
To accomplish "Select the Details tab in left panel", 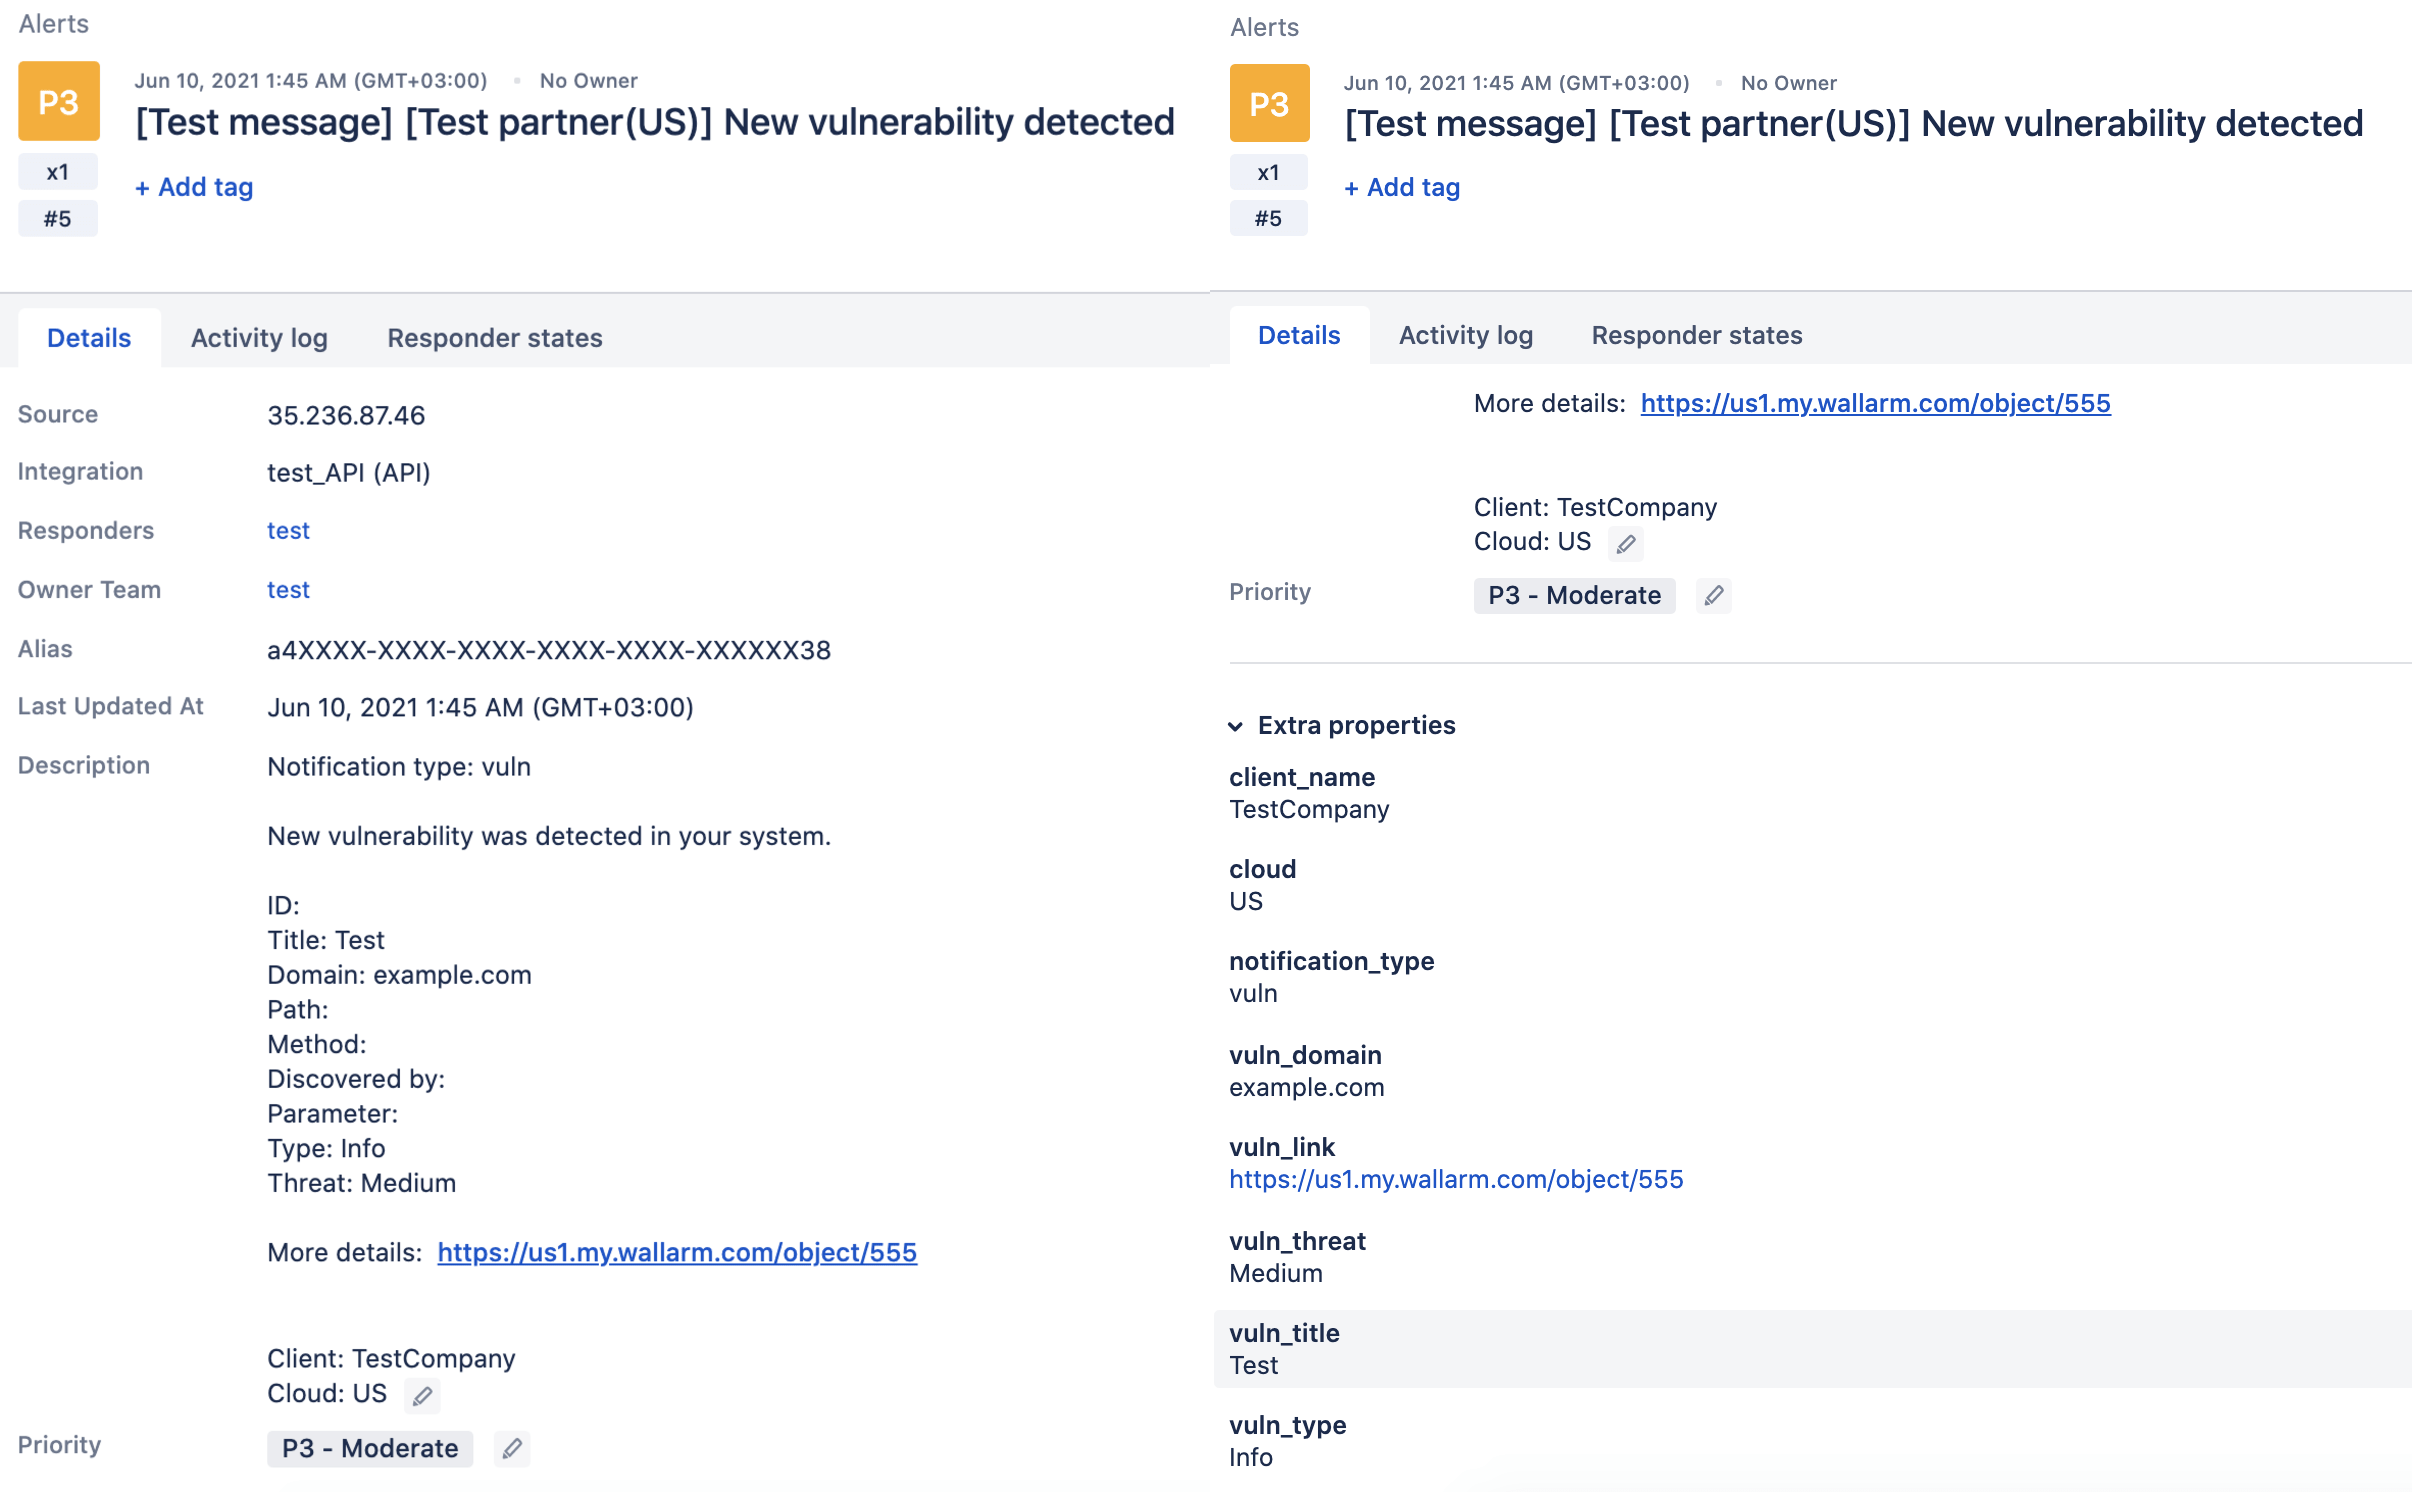I will point(89,338).
